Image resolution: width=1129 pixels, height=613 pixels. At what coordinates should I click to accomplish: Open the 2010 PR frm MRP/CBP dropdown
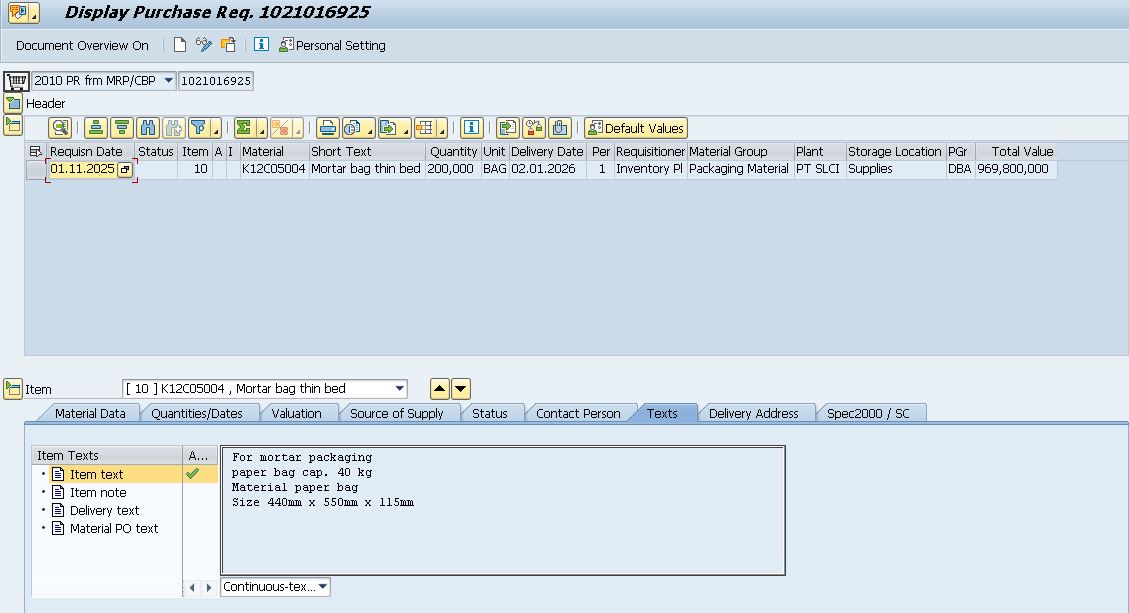click(x=167, y=81)
